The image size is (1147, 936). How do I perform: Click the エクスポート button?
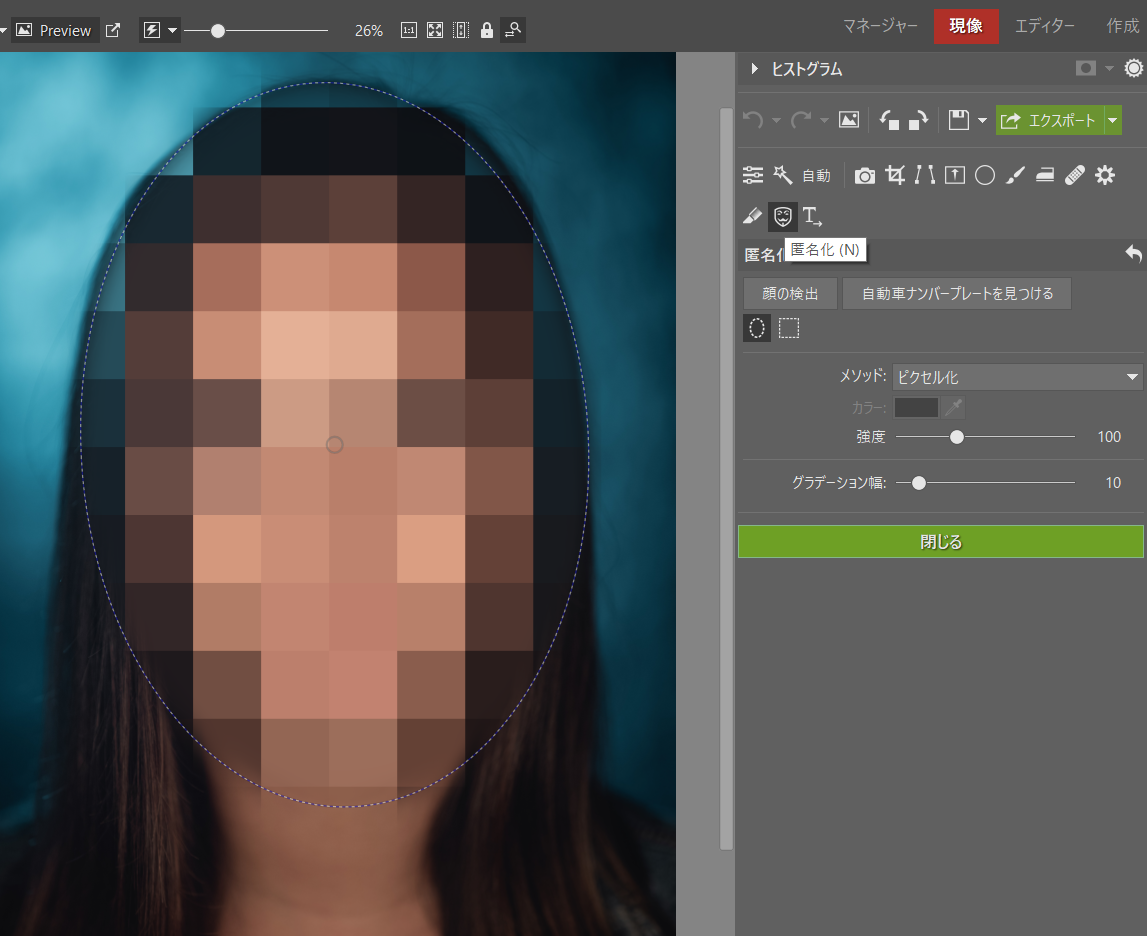[x=1049, y=120]
